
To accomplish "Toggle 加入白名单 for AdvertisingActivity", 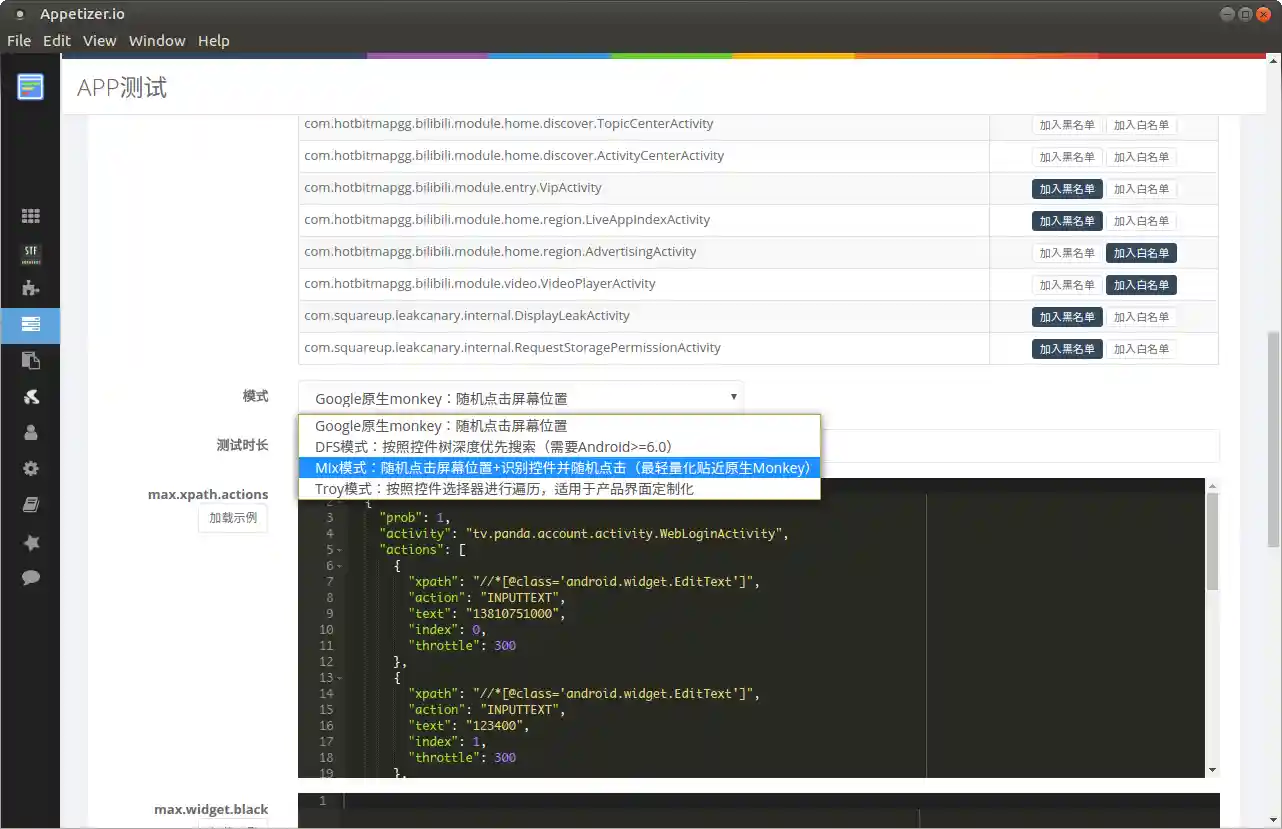I will (1141, 253).
